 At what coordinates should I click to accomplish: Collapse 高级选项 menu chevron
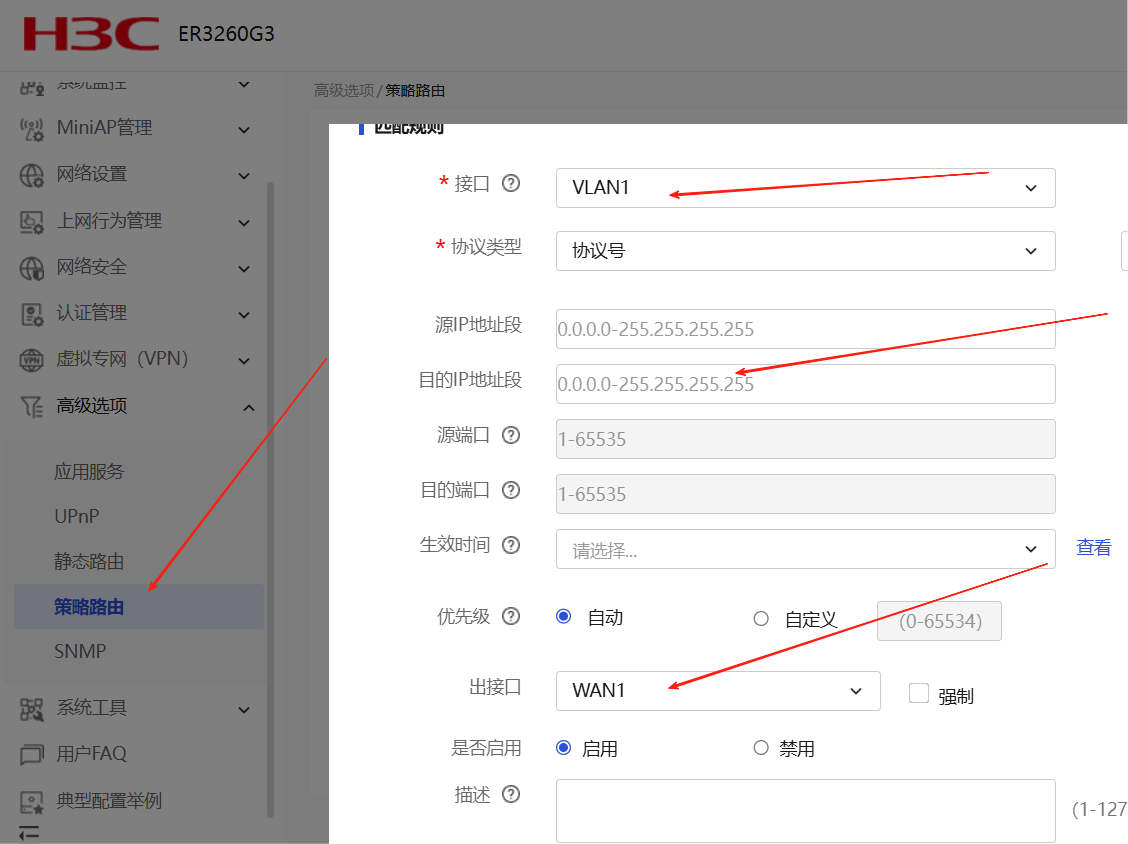click(249, 408)
